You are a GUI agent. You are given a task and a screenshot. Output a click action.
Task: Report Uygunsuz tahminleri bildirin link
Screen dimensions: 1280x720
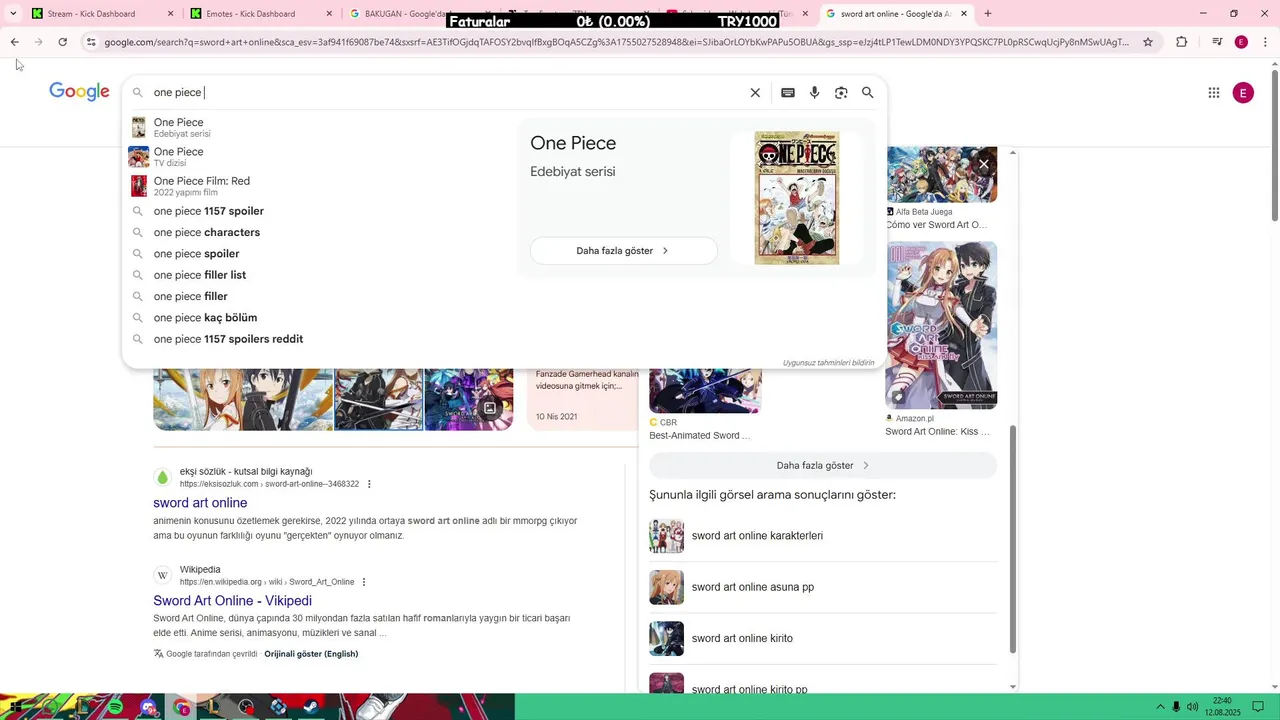coord(828,363)
